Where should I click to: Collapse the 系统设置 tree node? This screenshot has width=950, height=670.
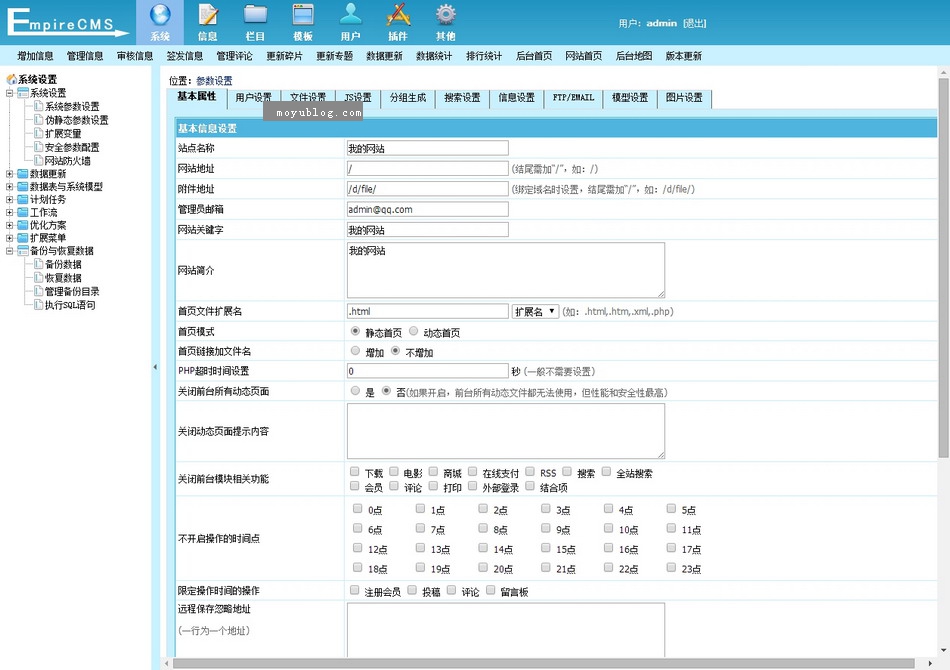[10, 93]
